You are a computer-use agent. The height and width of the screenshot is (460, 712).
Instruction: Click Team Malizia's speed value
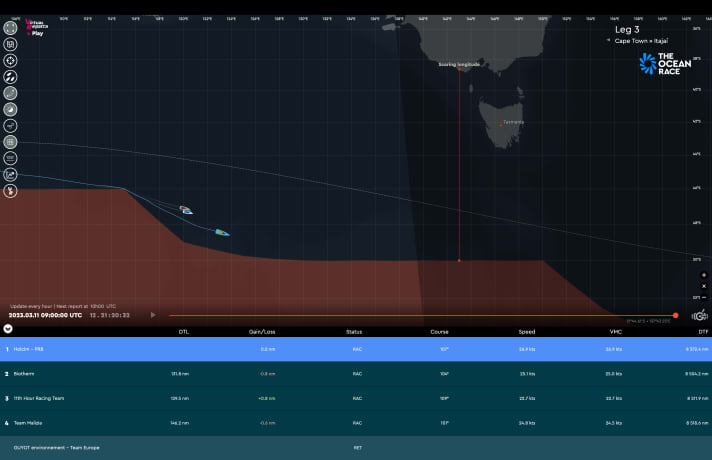(527, 423)
